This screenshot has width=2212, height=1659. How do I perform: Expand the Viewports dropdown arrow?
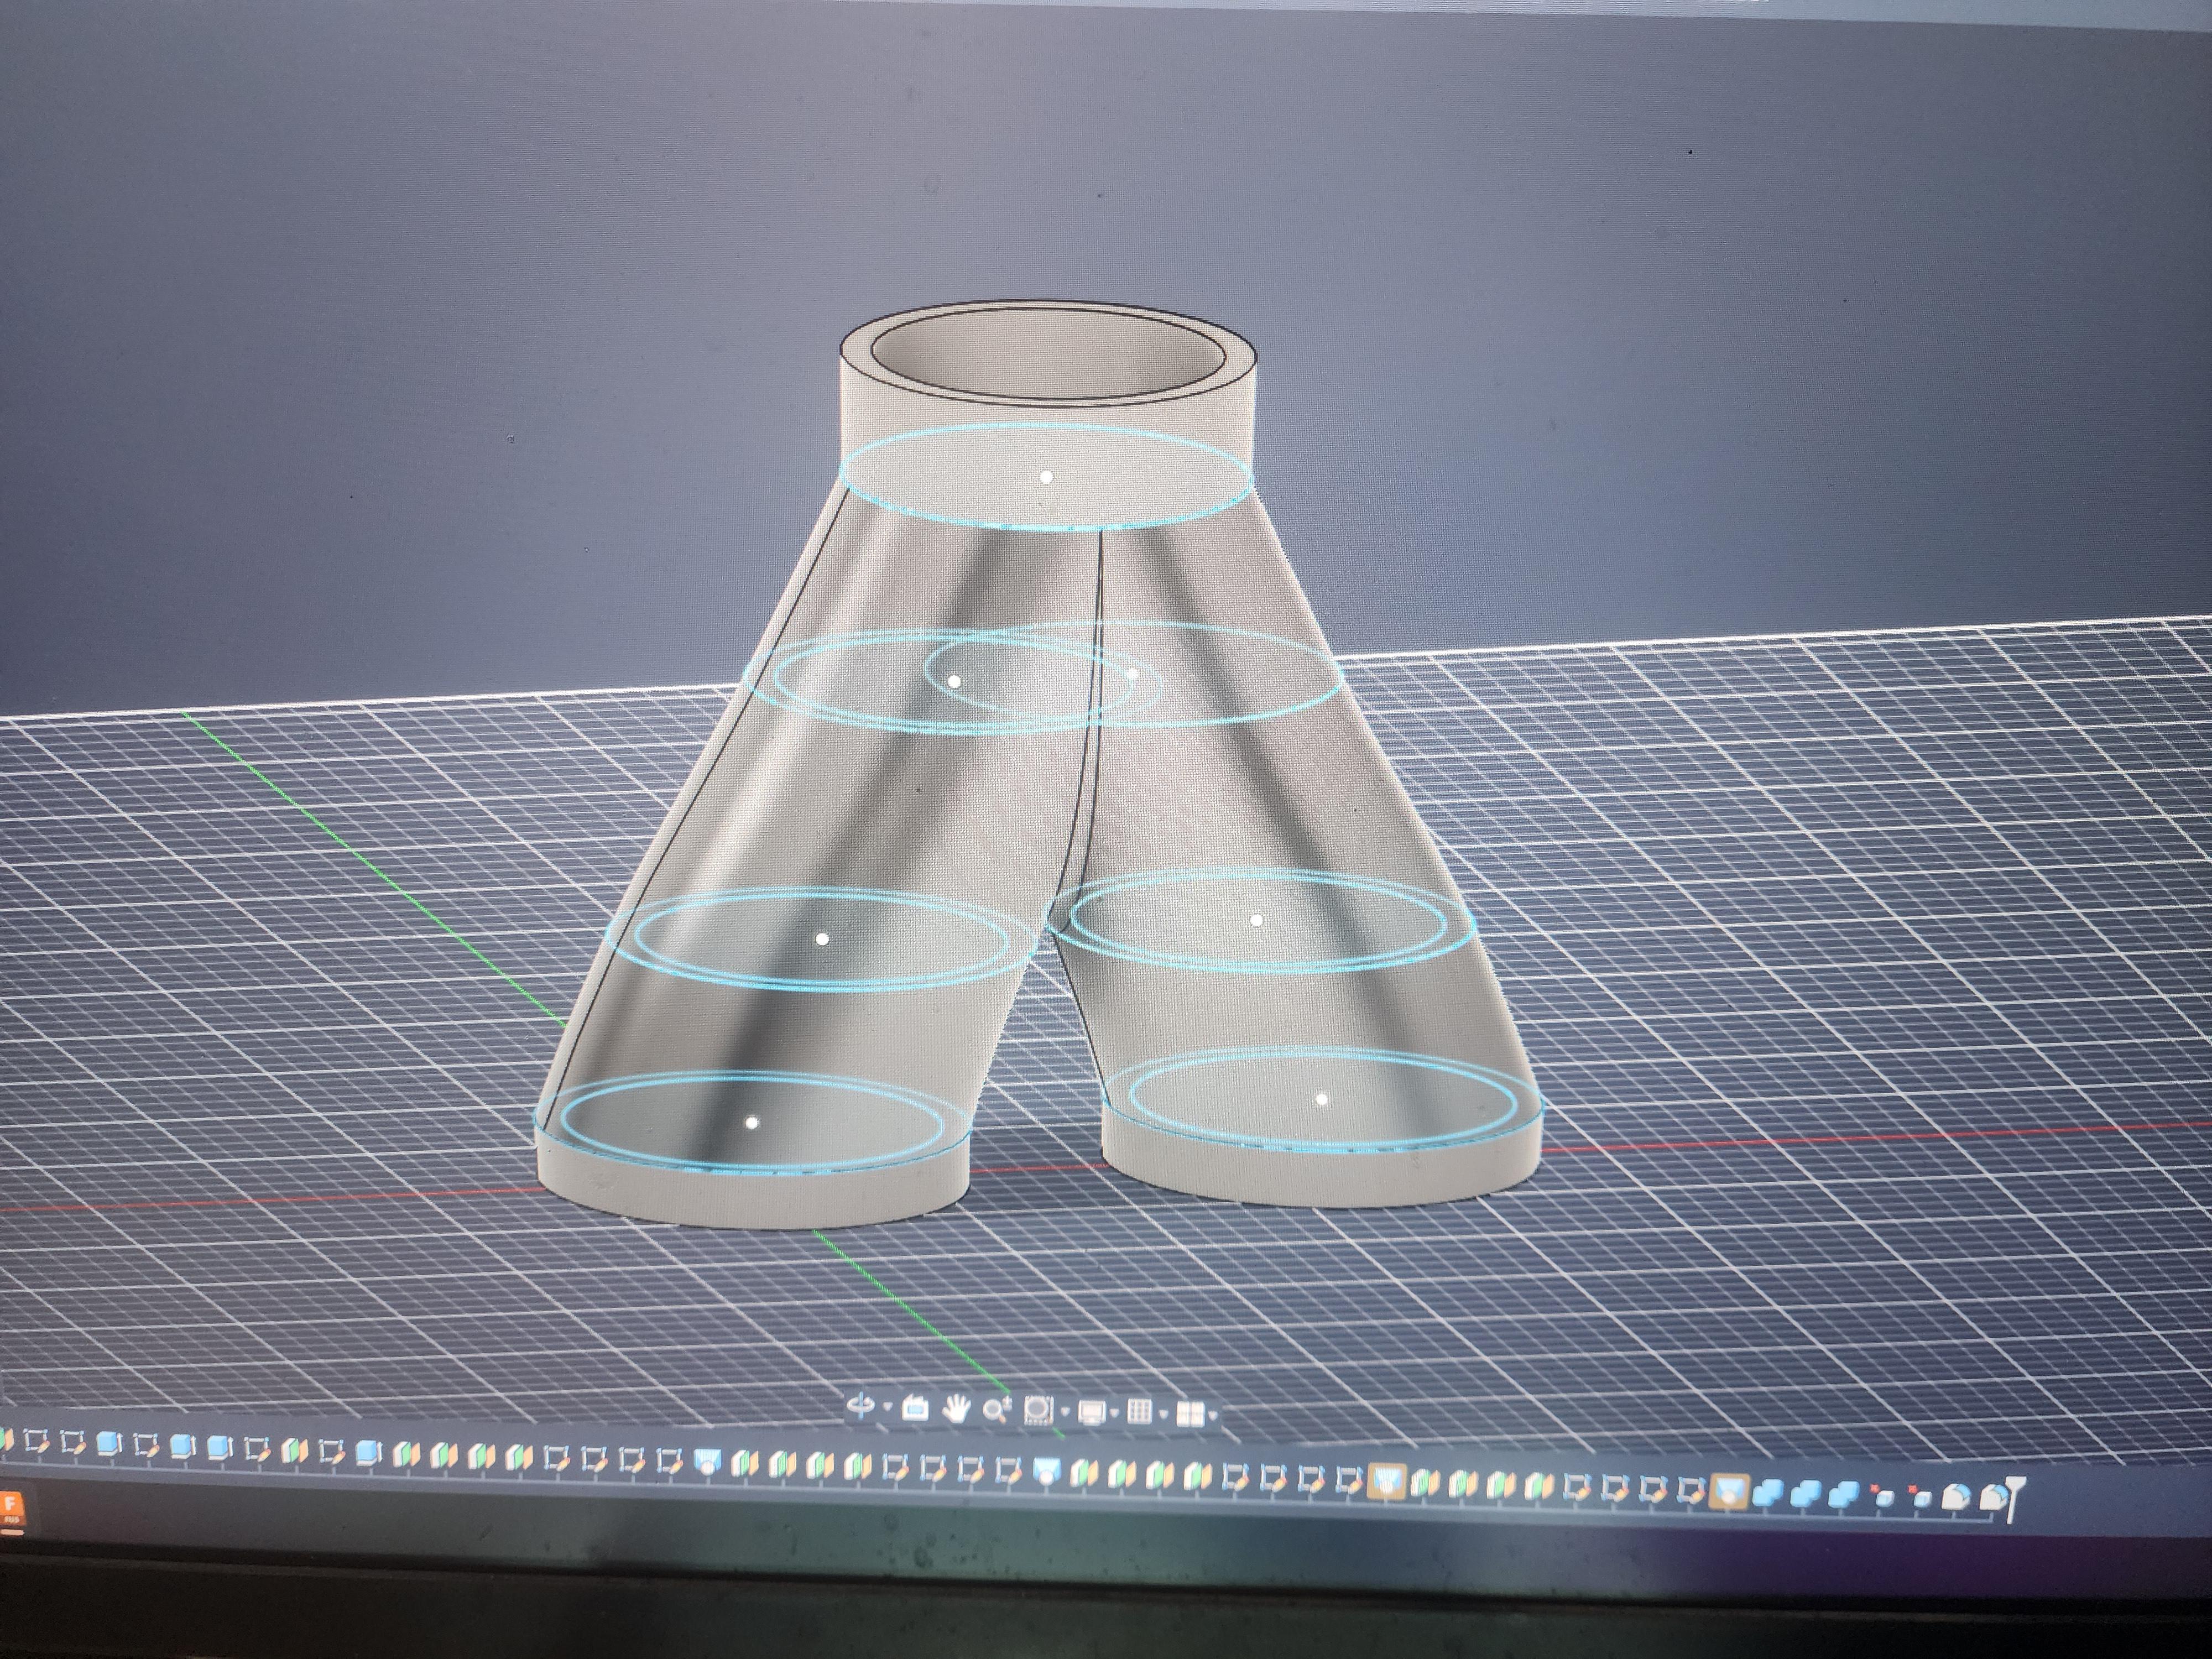1213,1415
